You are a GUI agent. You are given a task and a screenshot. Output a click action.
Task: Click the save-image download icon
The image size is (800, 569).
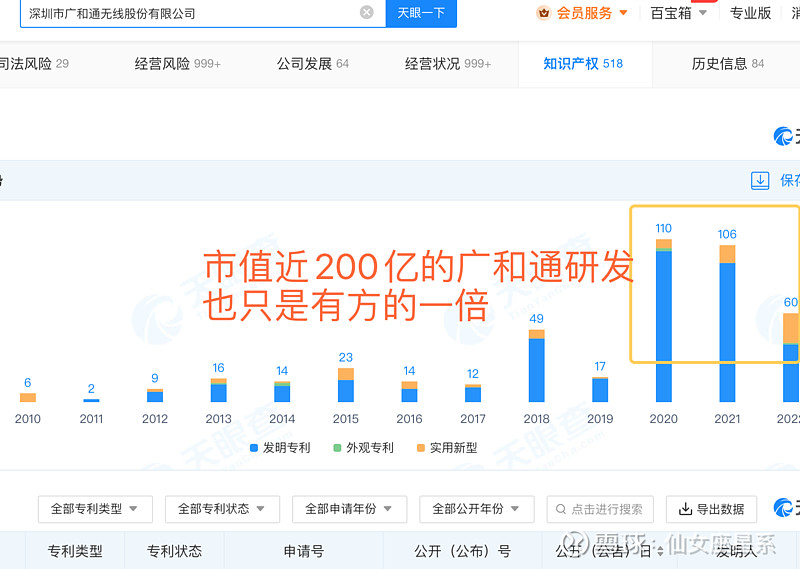[x=760, y=180]
